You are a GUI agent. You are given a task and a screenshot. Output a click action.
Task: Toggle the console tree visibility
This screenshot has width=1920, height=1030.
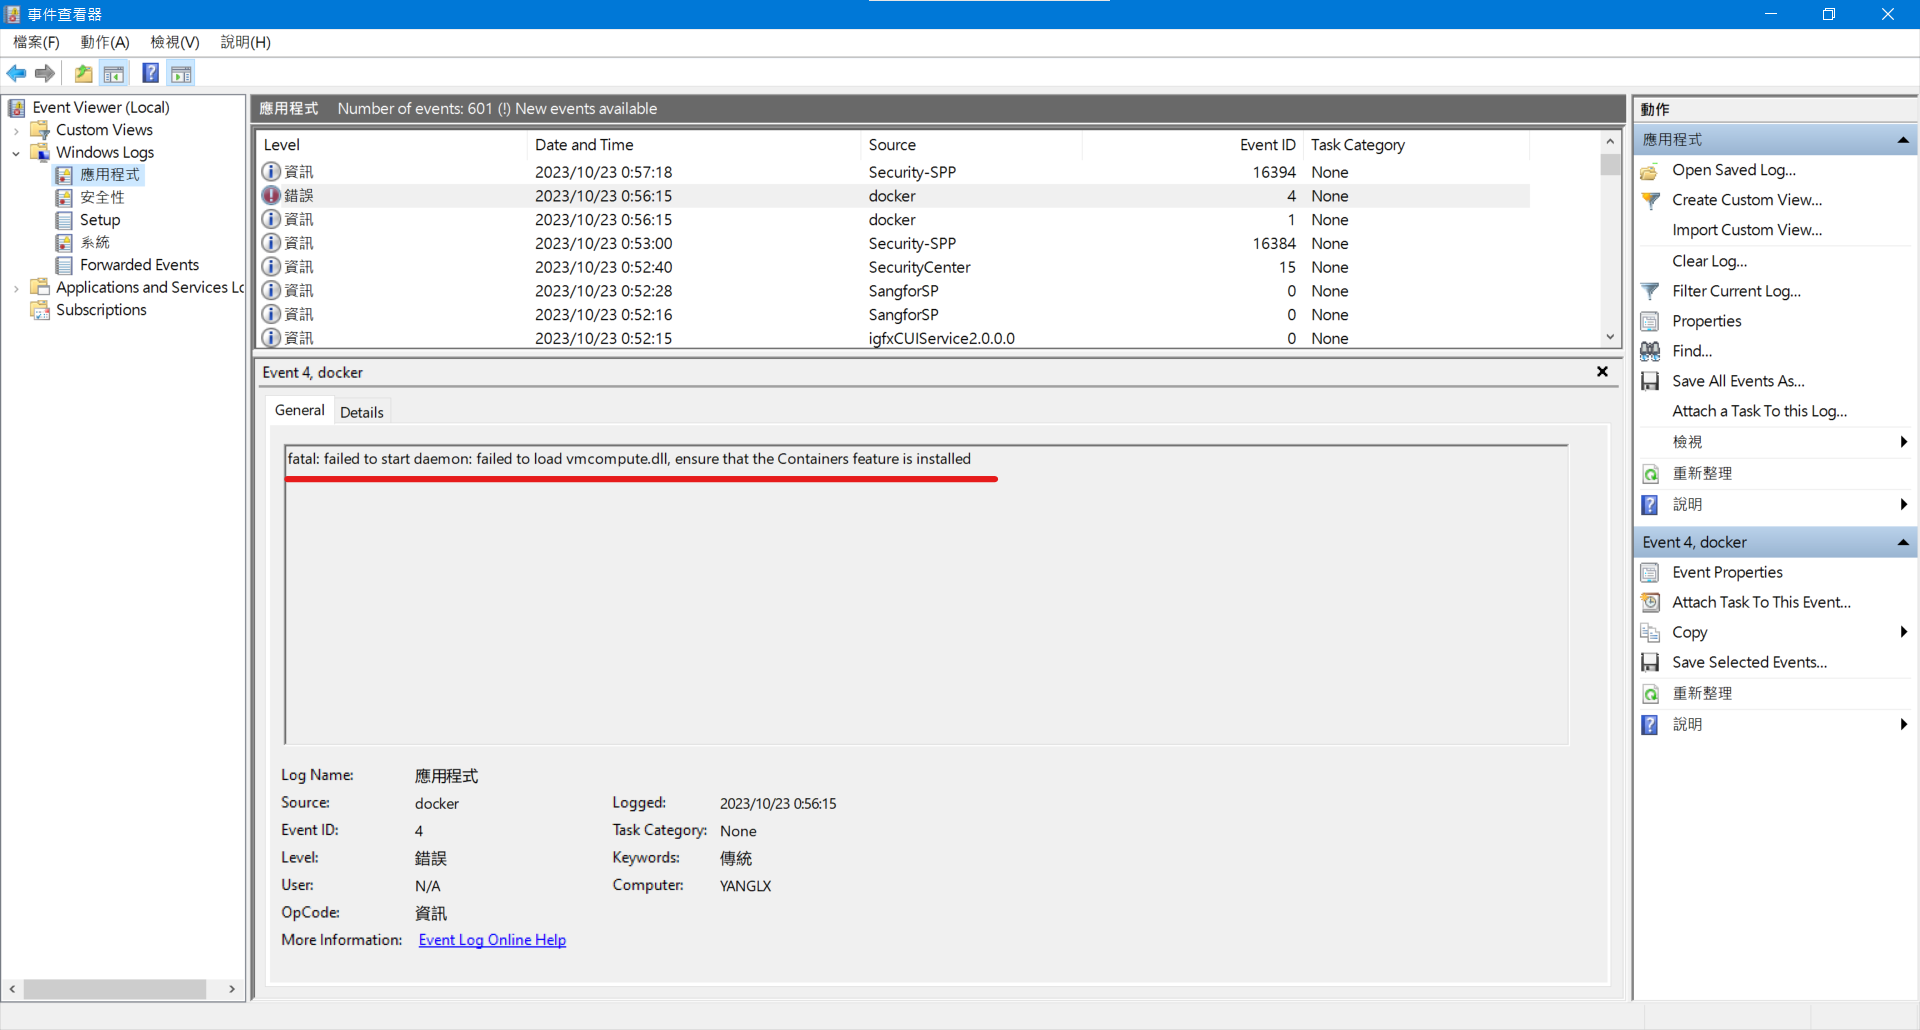tap(114, 73)
